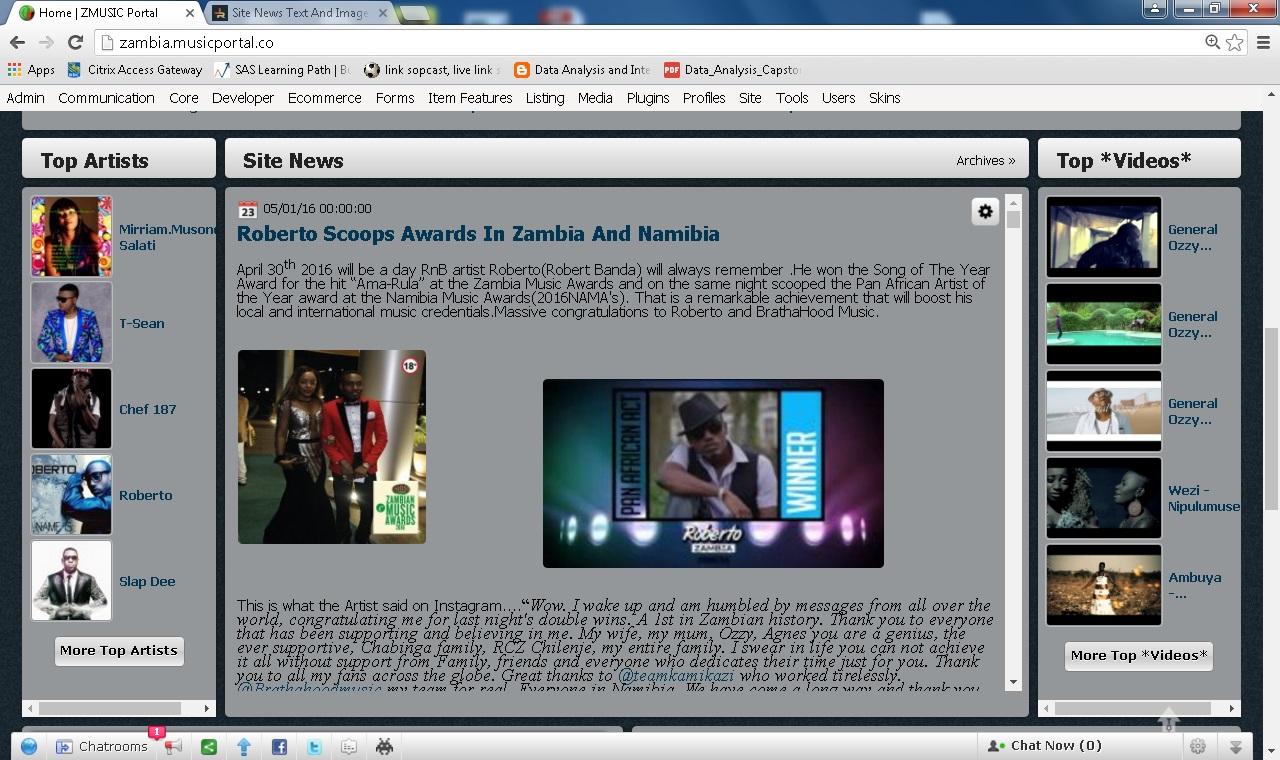The image size is (1280, 760).
Task: Click the grey chat-log icon beside Twitter
Action: [349, 746]
